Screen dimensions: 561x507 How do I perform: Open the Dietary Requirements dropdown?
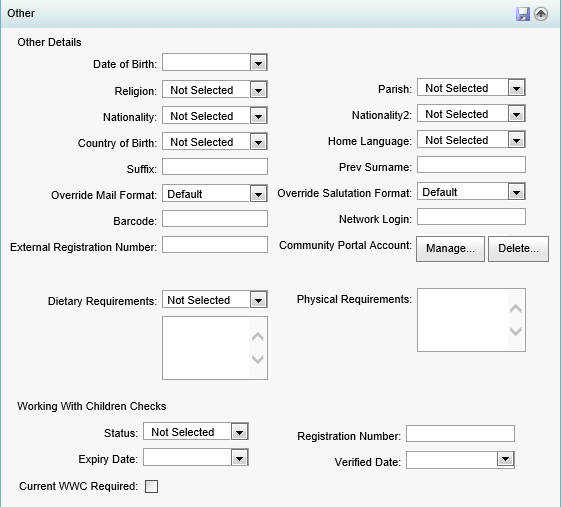click(x=258, y=300)
